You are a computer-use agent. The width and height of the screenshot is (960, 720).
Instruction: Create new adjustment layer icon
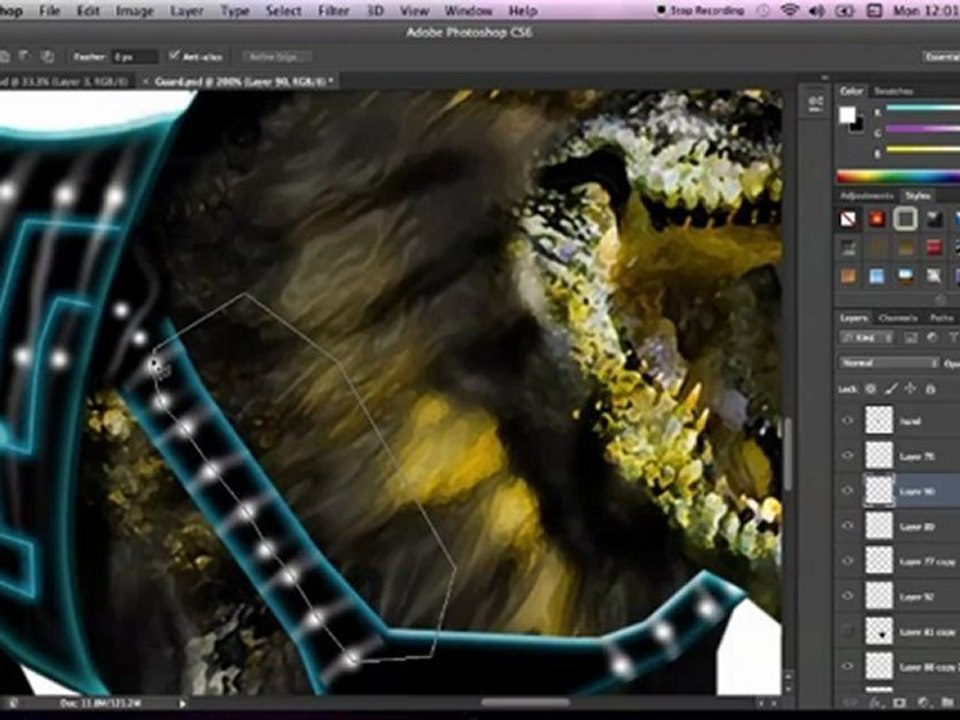(923, 703)
